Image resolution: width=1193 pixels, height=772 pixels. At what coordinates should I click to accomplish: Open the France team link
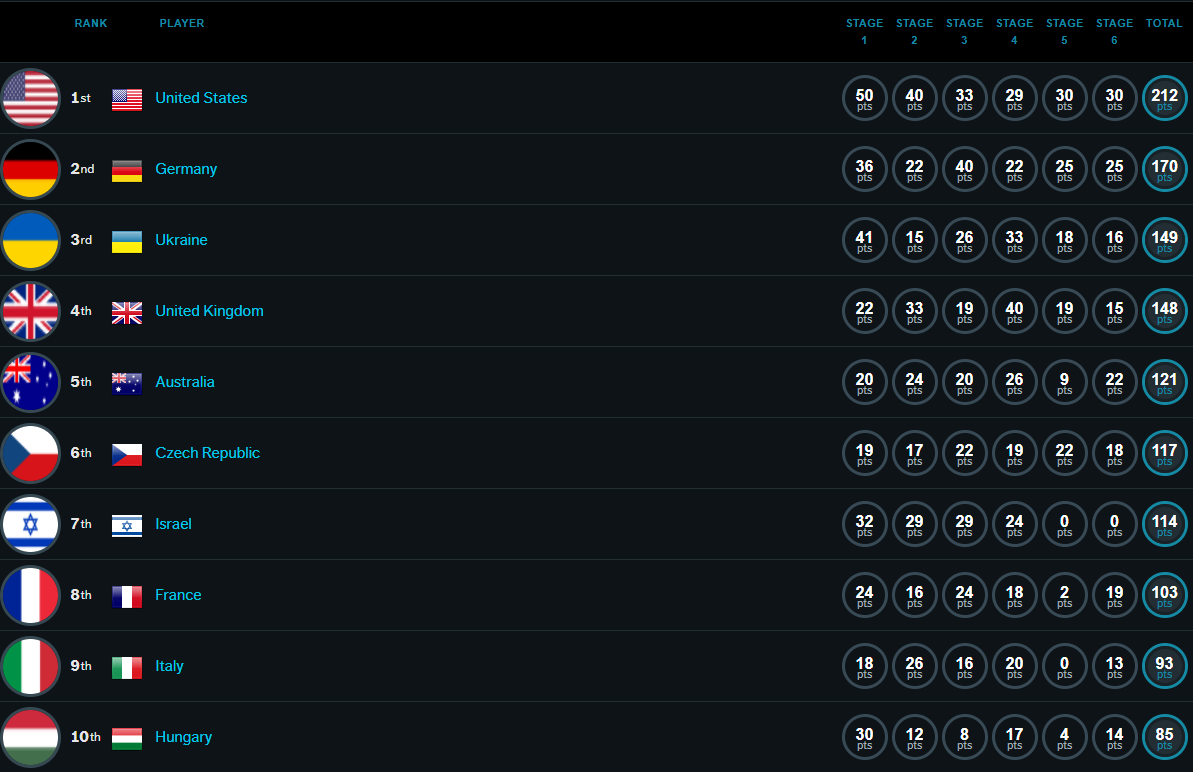point(178,595)
